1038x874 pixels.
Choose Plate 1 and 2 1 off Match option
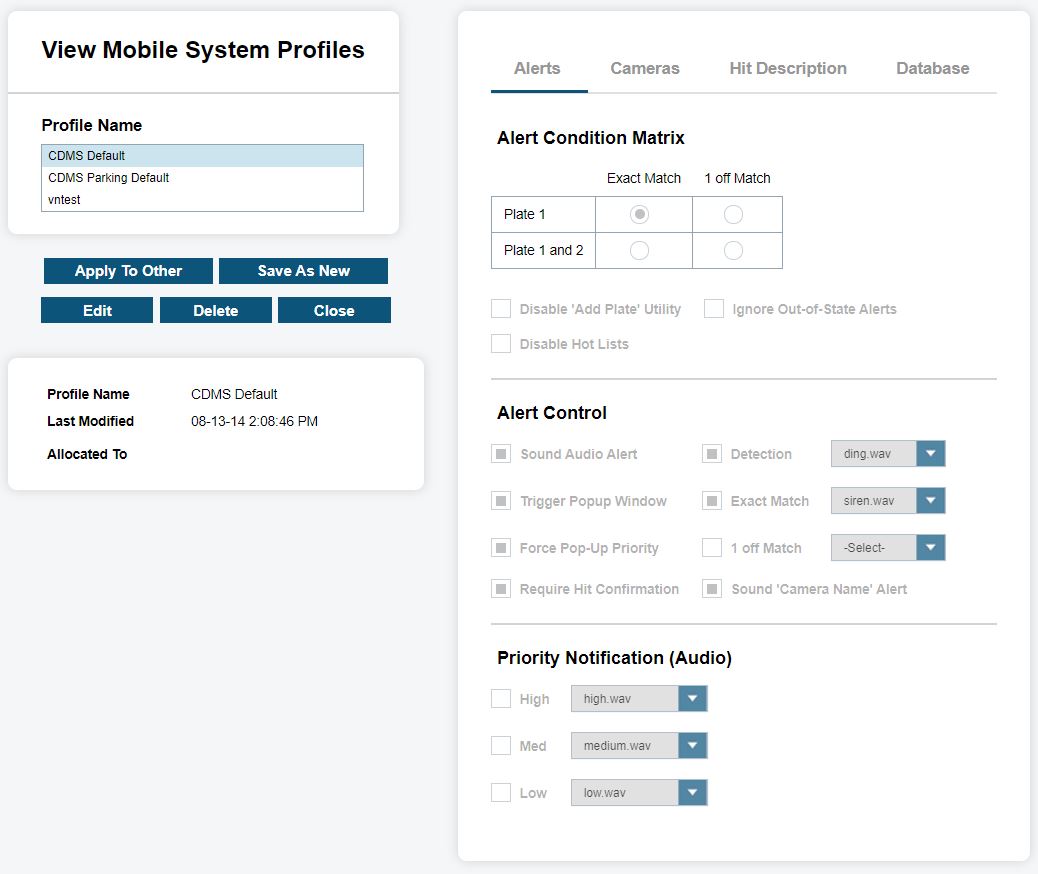[733, 251]
